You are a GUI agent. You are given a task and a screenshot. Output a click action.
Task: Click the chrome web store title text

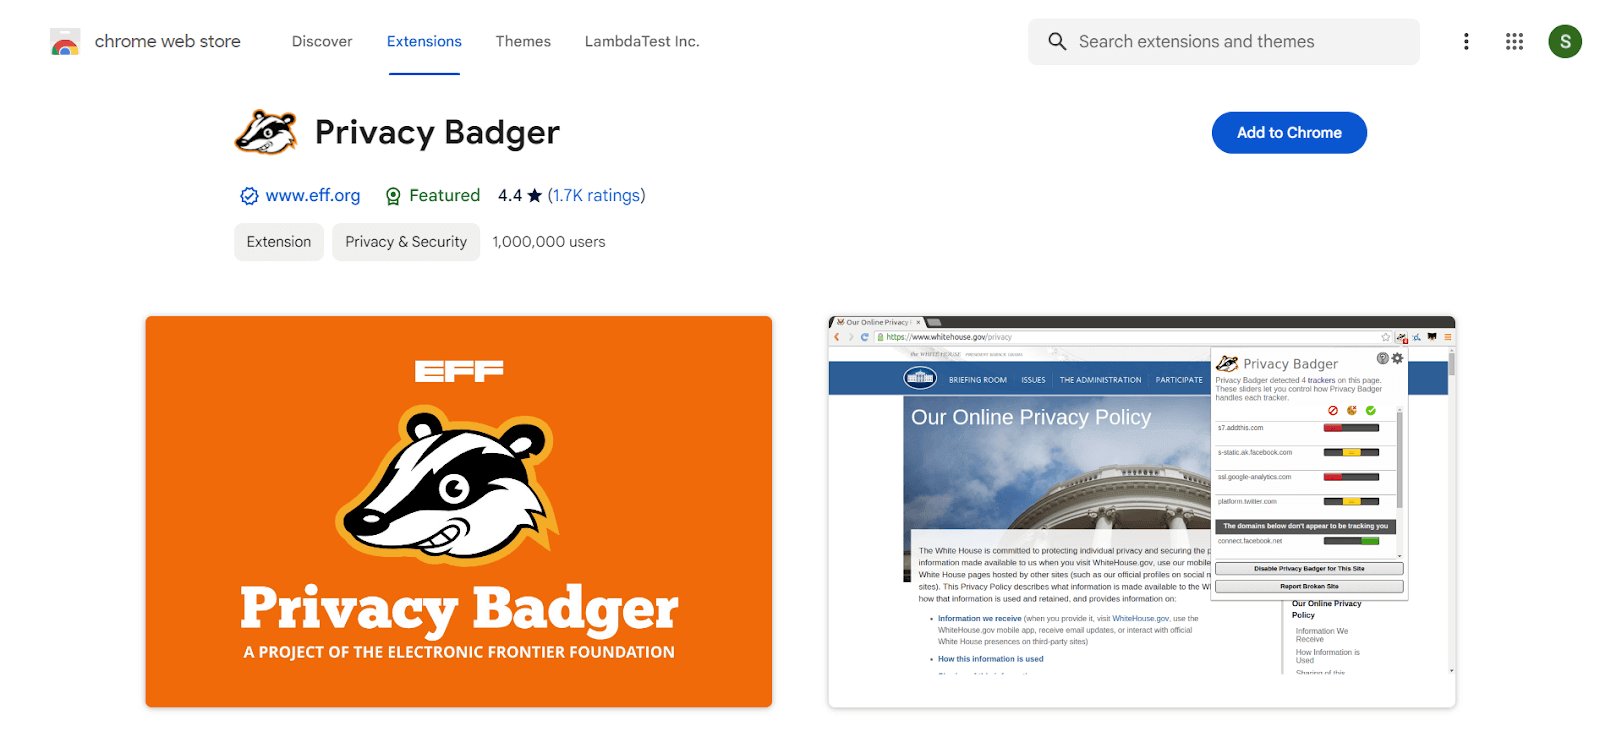tap(168, 41)
